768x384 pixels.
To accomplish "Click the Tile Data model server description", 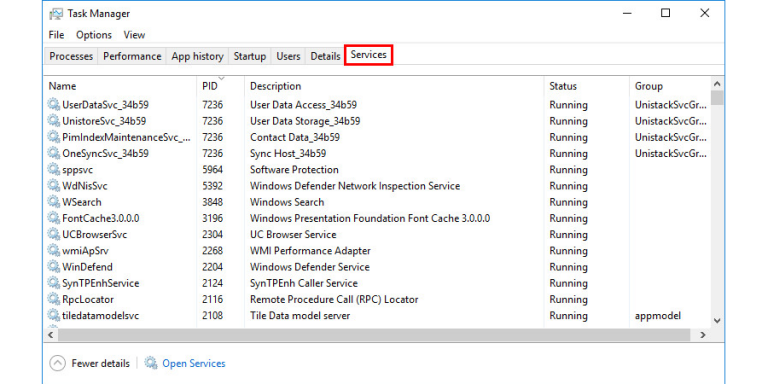I will (300, 315).
